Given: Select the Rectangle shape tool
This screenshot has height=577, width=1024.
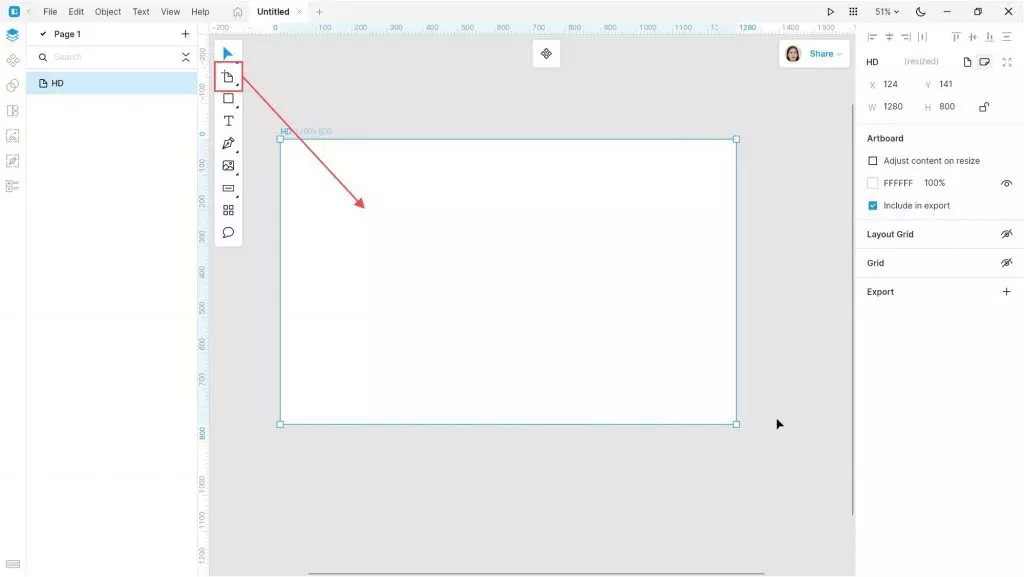Looking at the screenshot, I should click(228, 99).
